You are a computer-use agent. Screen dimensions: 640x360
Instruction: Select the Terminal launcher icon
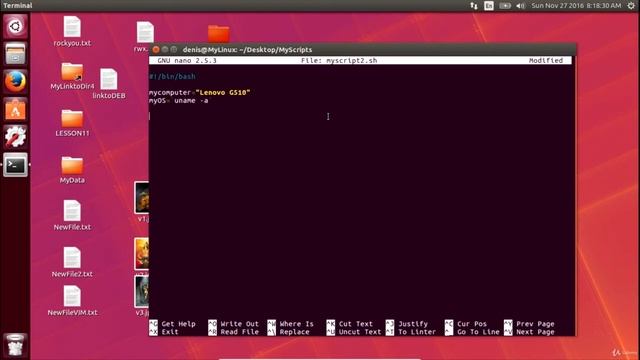15,165
